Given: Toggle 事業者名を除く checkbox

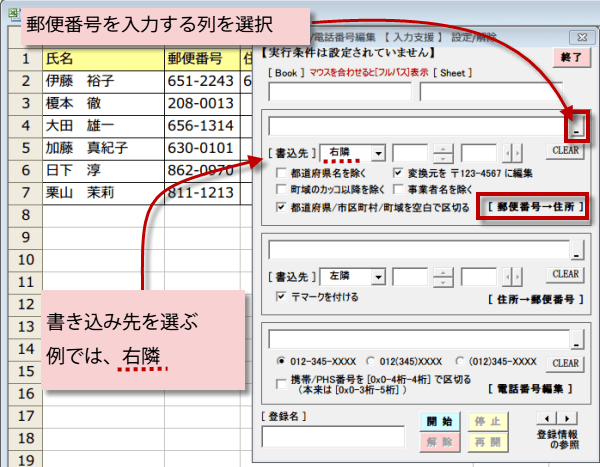Looking at the screenshot, I should (x=398, y=189).
